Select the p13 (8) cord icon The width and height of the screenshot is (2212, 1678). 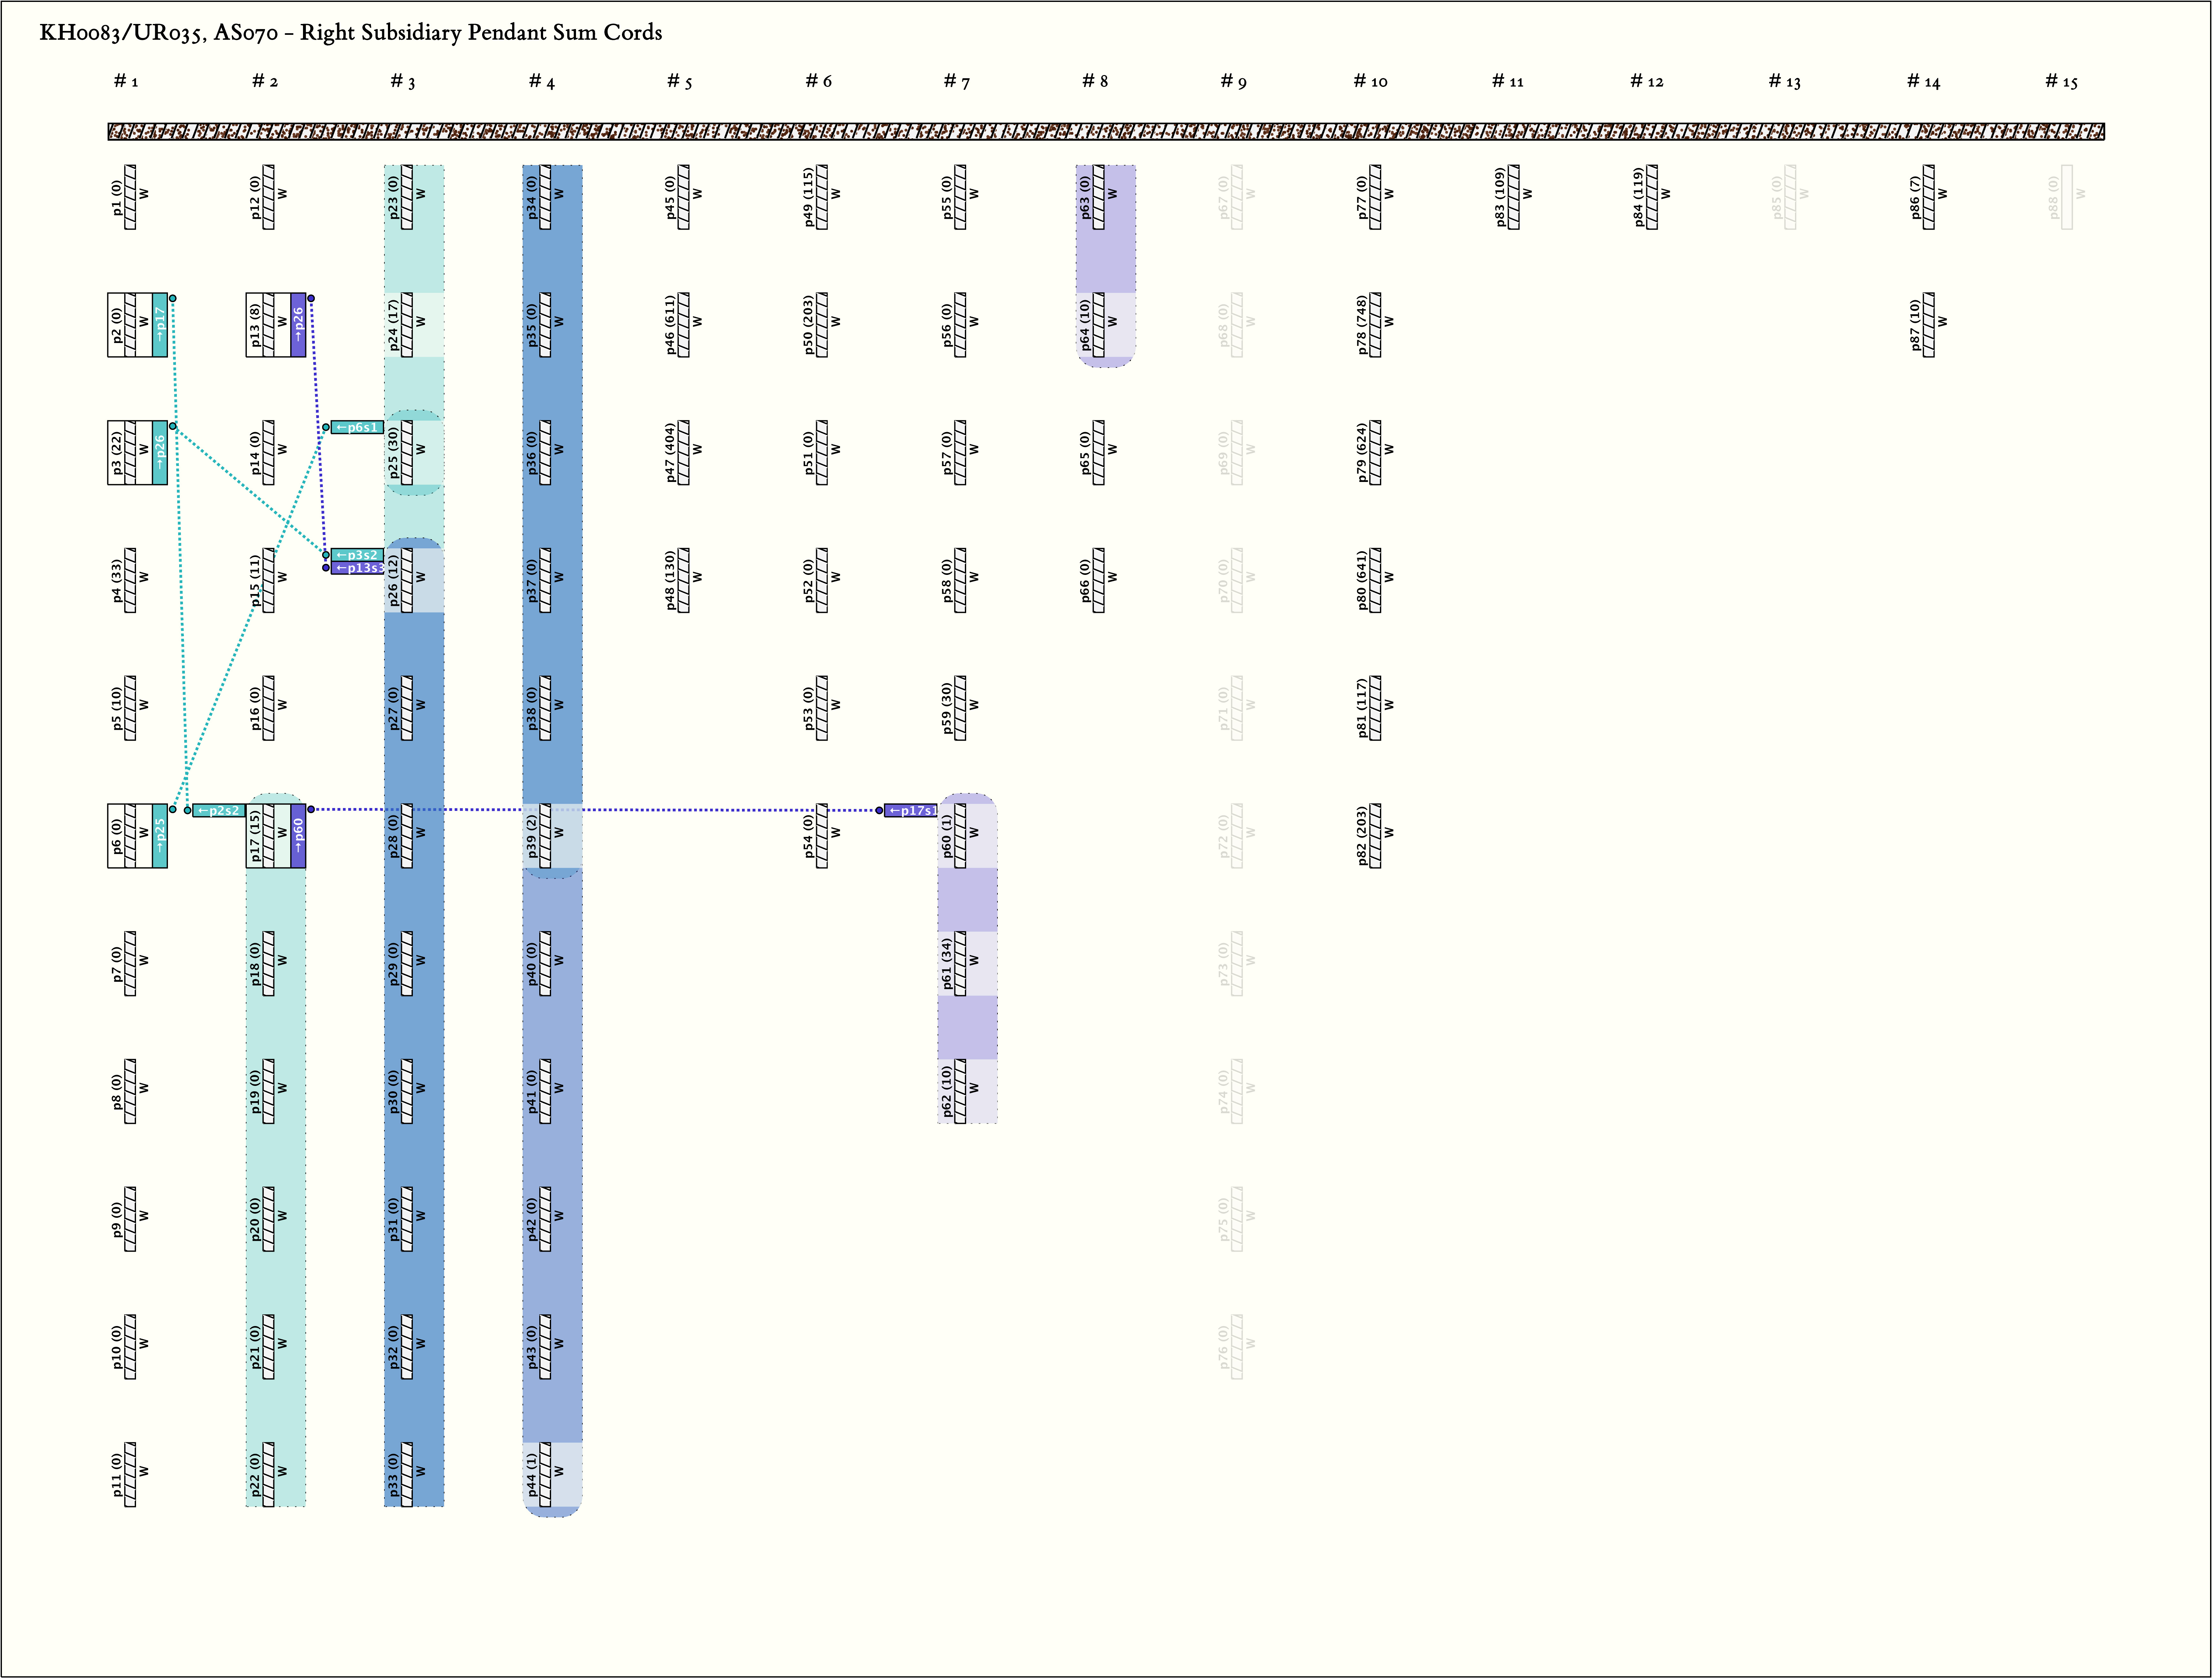[x=268, y=325]
